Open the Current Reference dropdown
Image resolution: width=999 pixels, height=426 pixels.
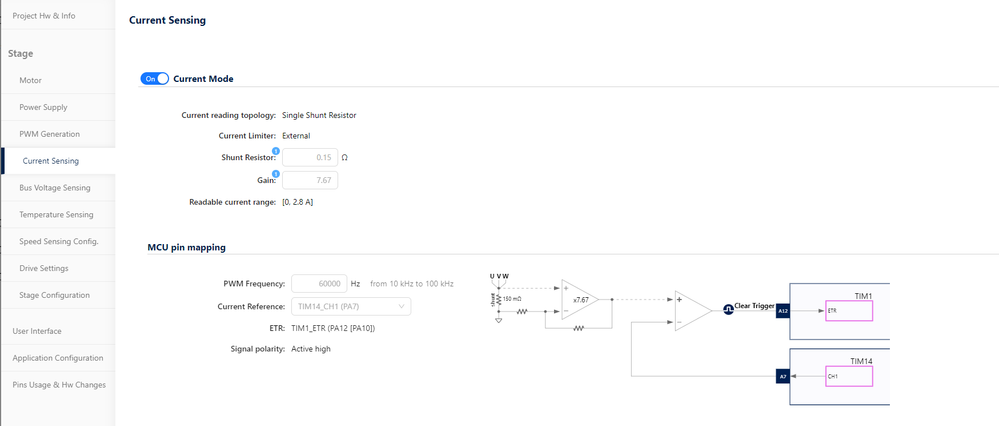pyautogui.click(x=350, y=306)
